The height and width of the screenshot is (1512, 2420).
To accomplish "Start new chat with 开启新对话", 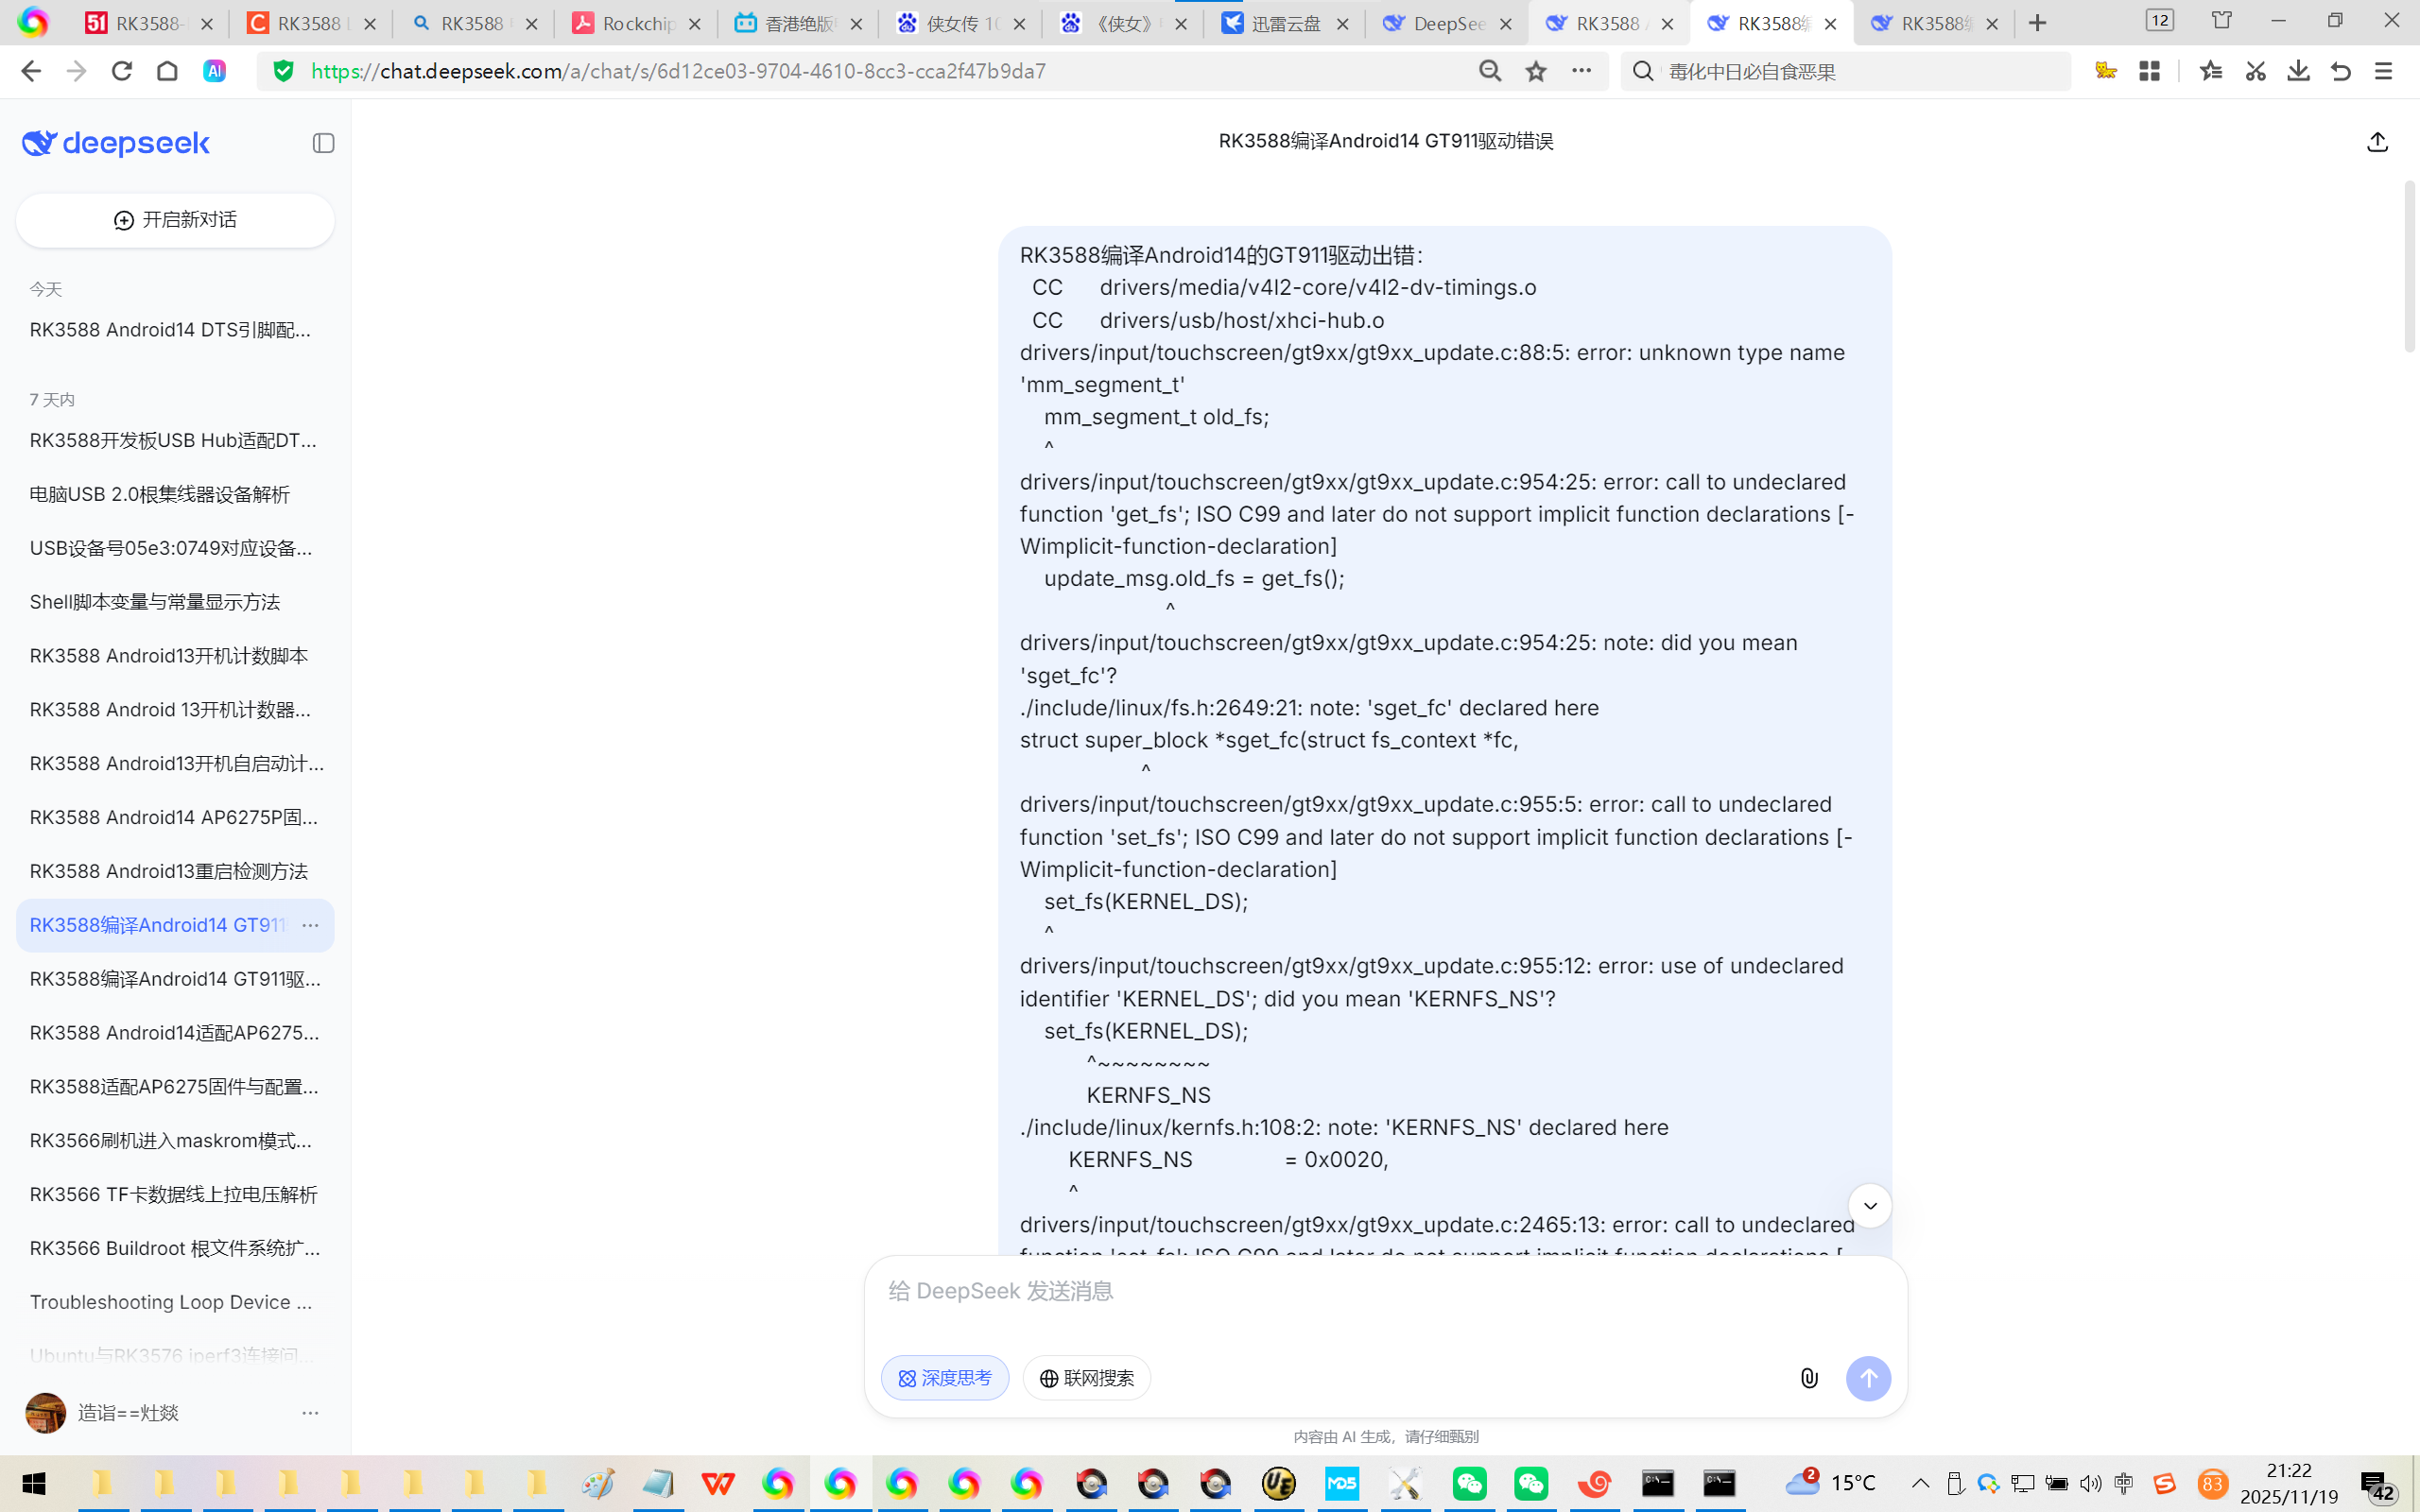I will 175,220.
